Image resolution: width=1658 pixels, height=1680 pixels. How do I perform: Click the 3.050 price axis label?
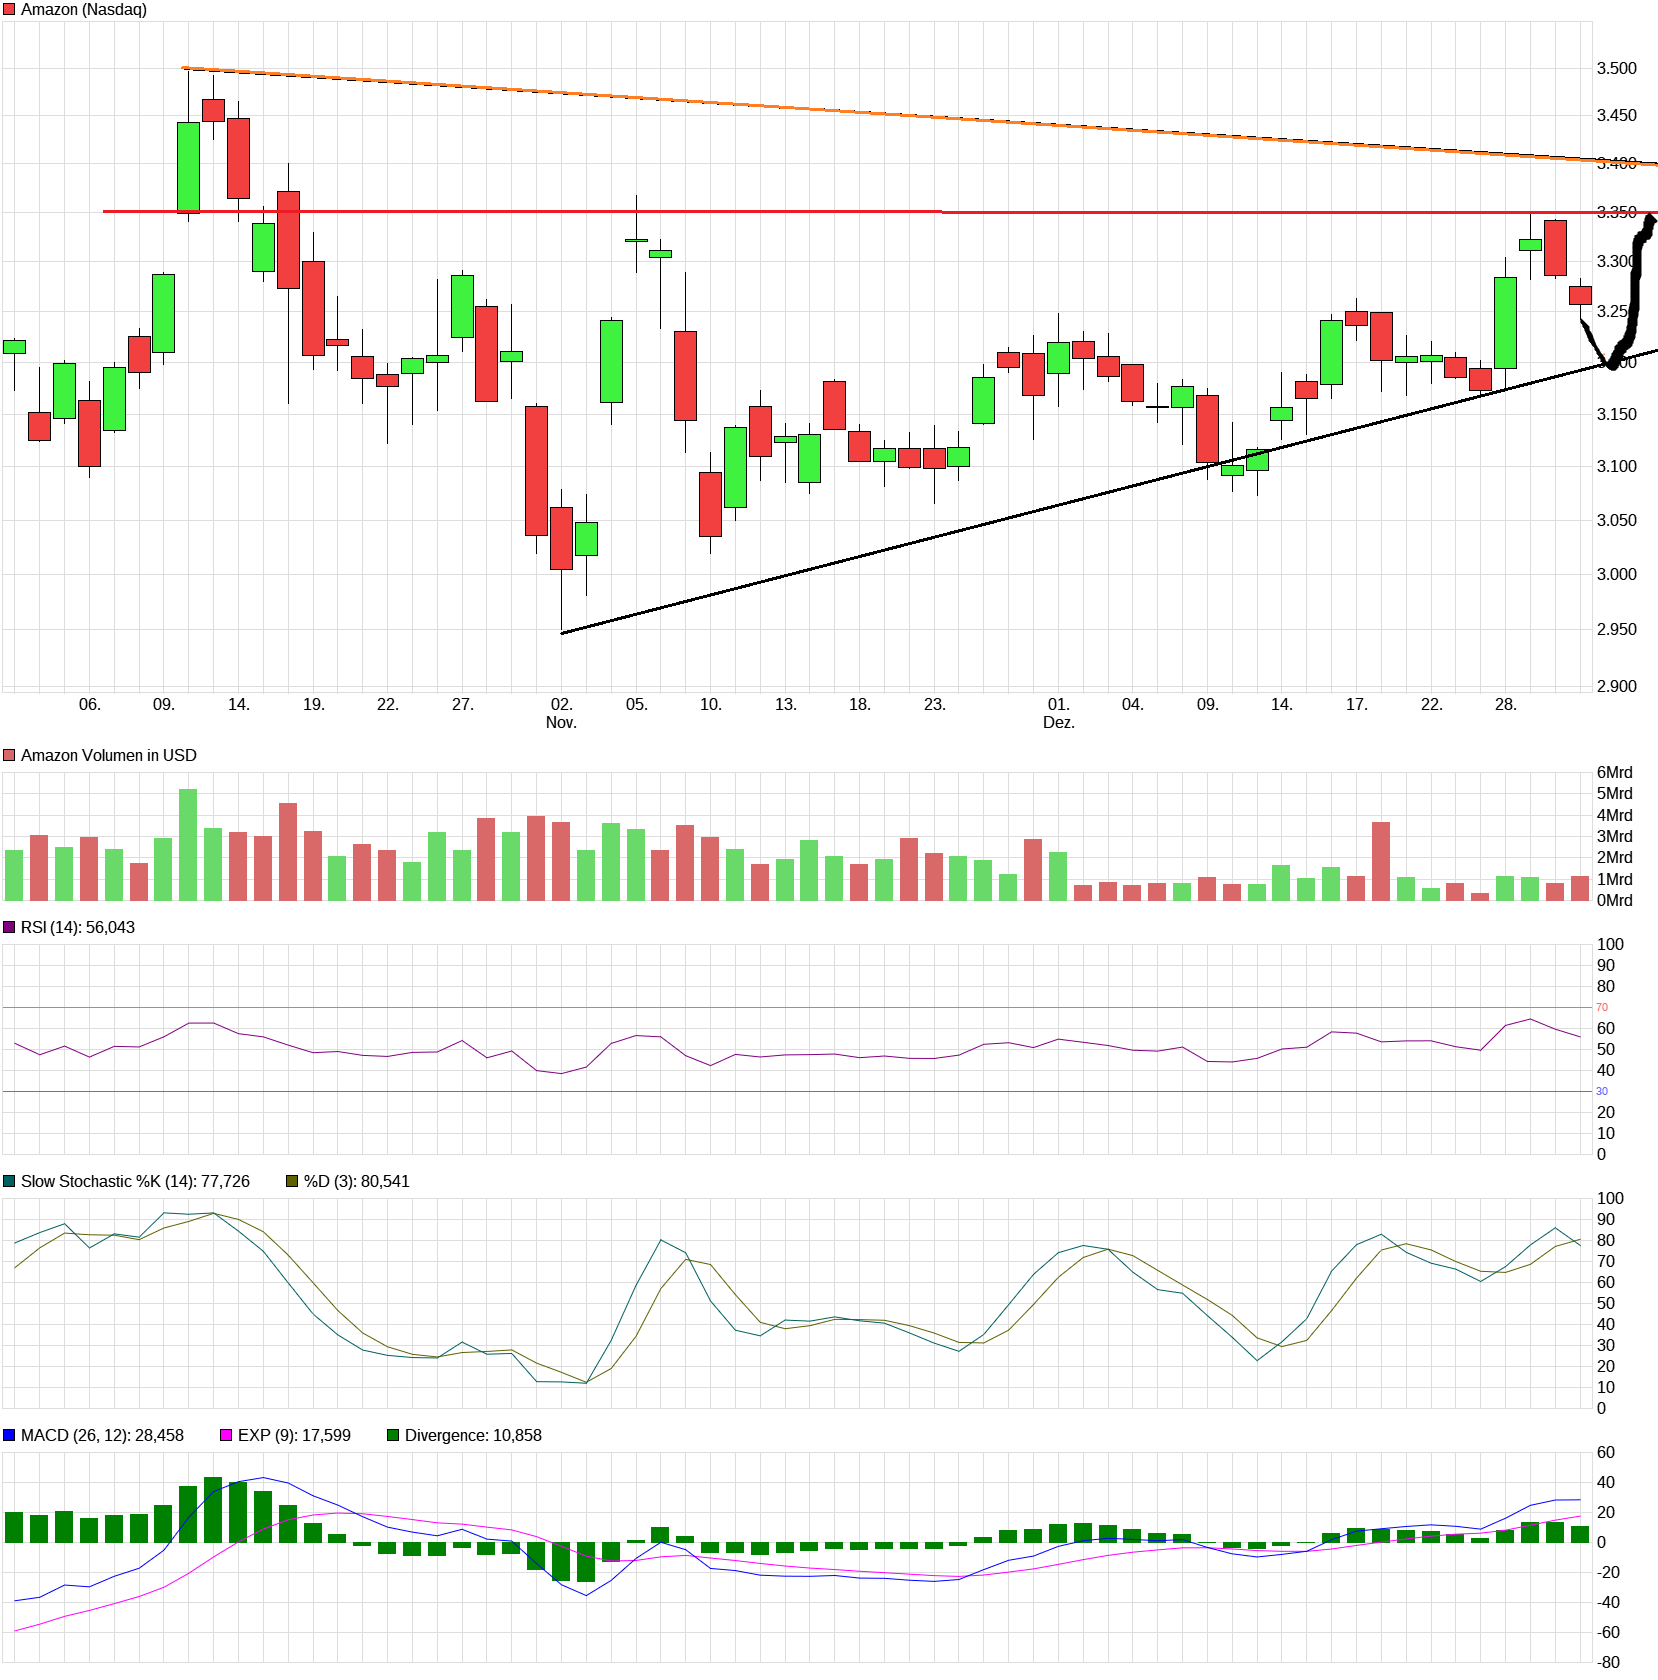[x=1617, y=520]
